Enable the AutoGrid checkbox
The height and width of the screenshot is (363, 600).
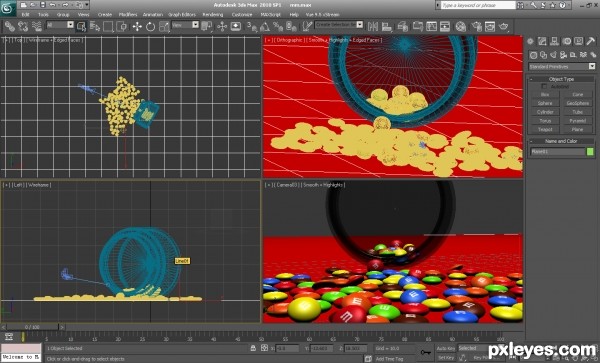click(x=544, y=87)
